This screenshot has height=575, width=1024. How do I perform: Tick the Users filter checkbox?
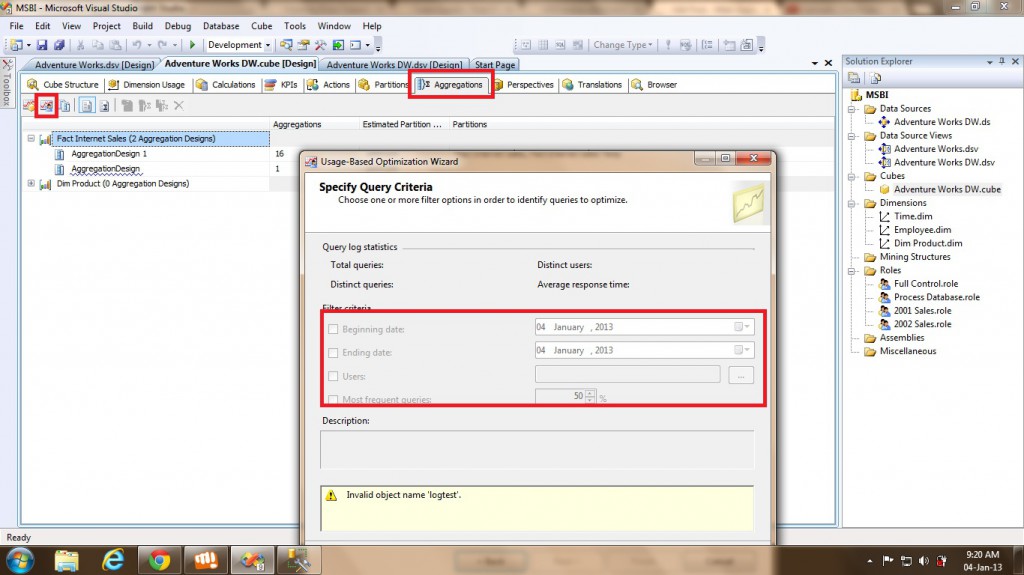[x=333, y=376]
